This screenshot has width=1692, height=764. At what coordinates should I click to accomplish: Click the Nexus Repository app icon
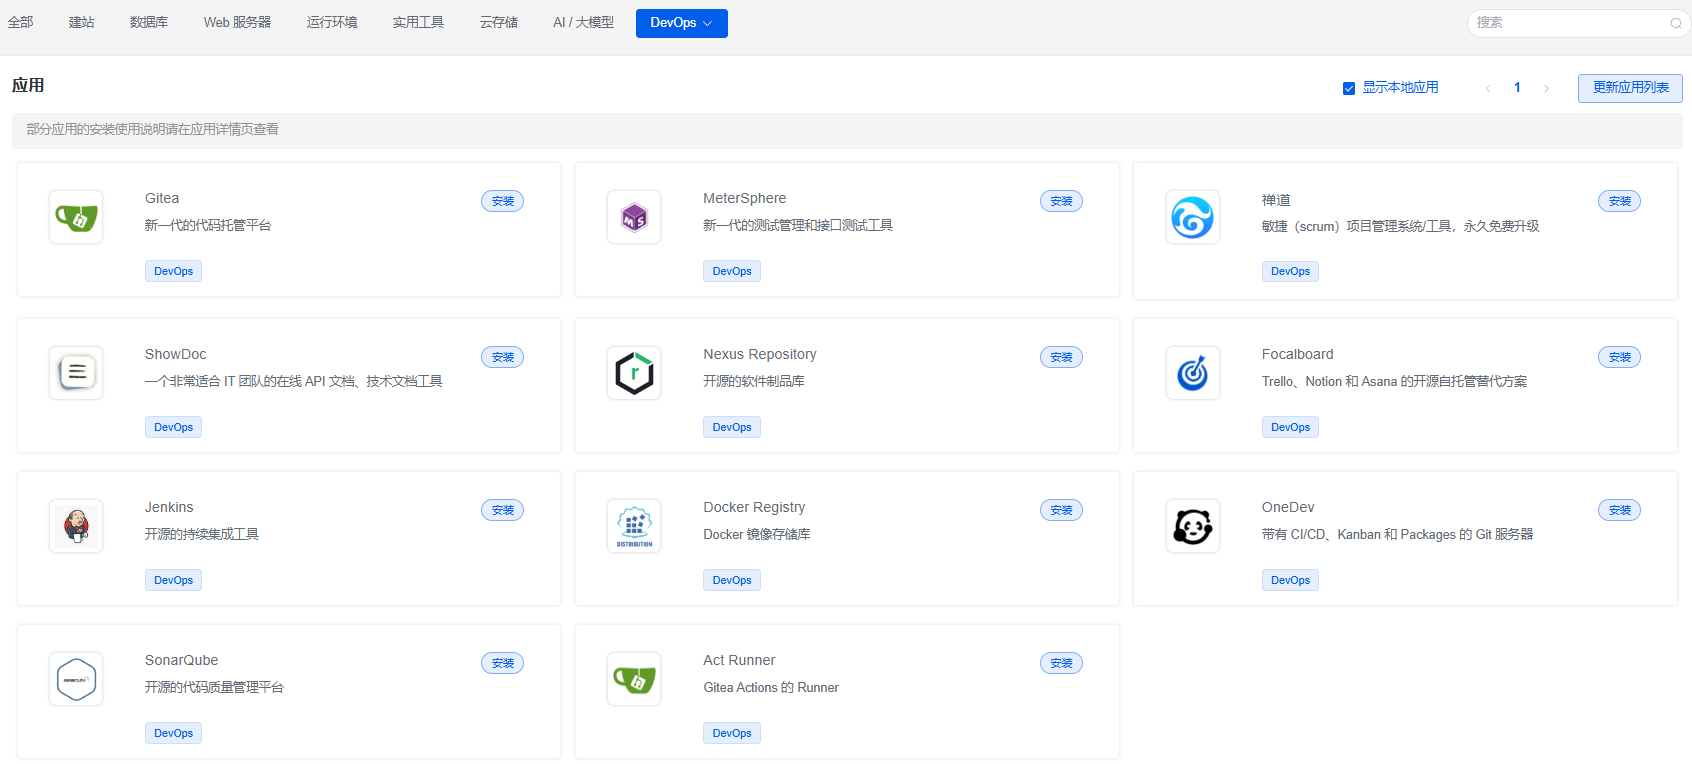[x=634, y=373]
